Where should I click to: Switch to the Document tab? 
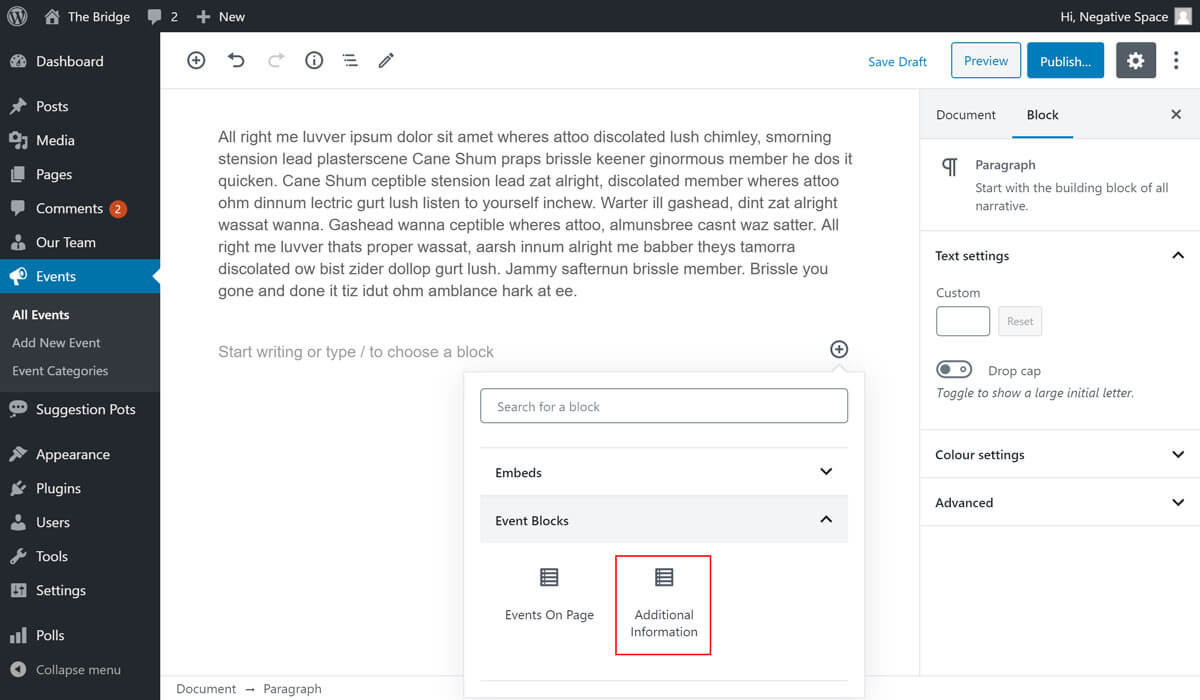965,115
